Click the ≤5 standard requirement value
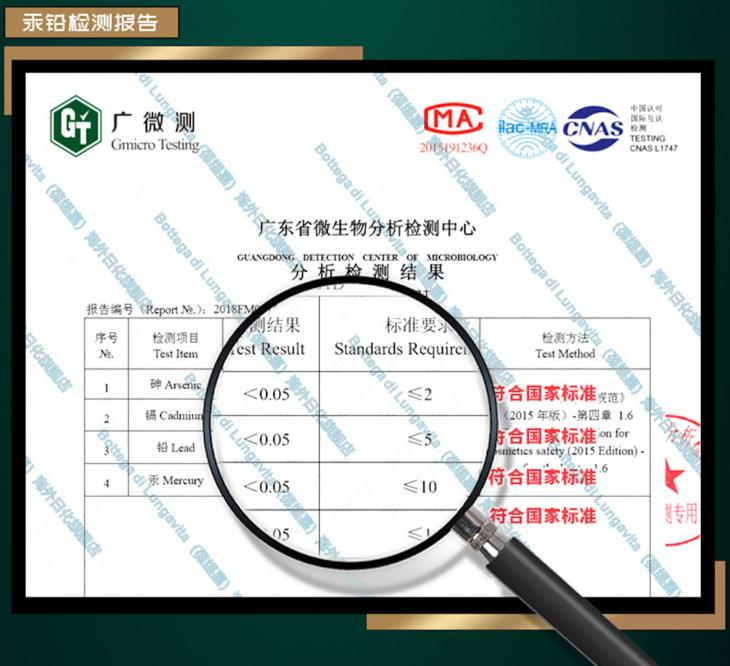 420,439
